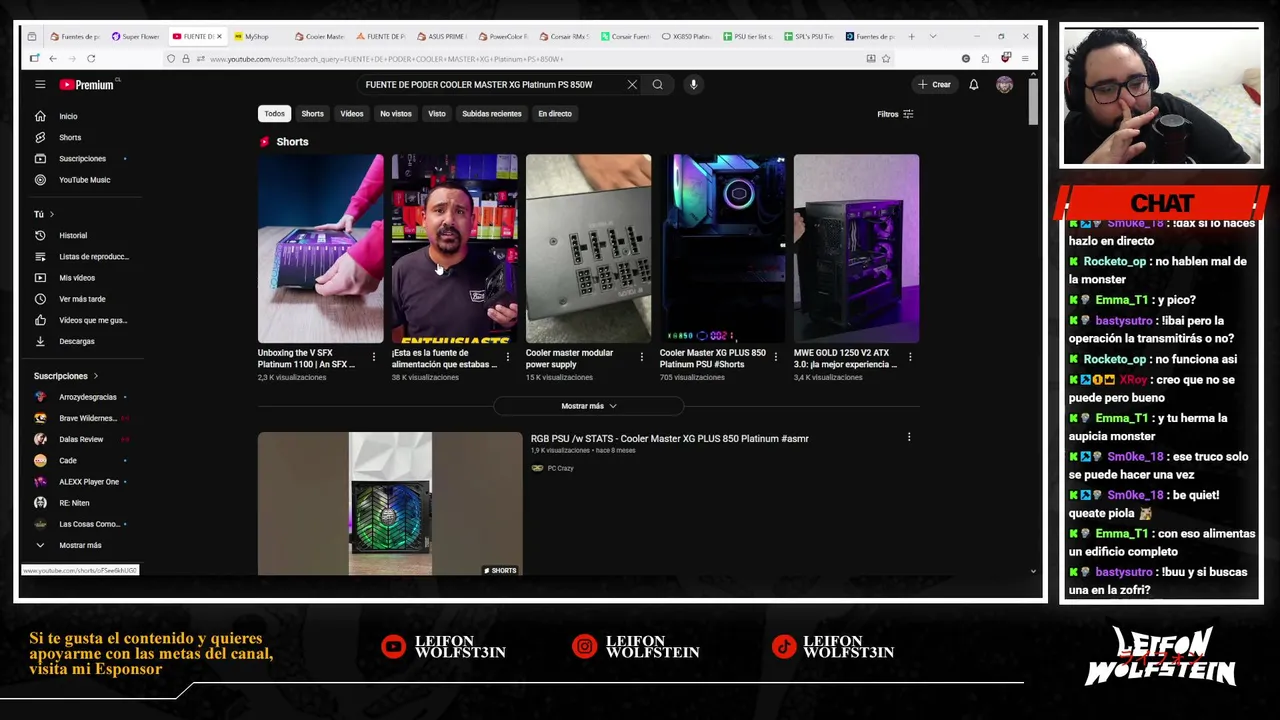Open Ver más tarde list
Image resolution: width=1280 pixels, height=720 pixels.
click(x=82, y=299)
